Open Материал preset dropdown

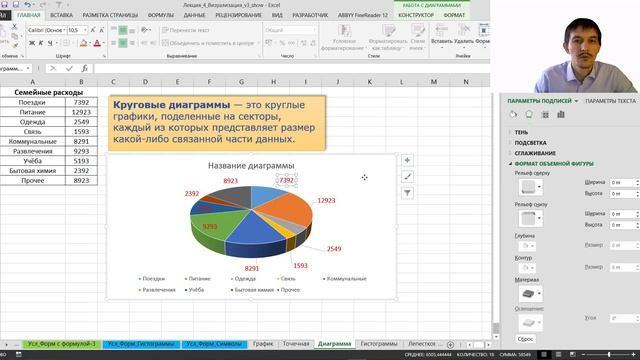(531, 293)
